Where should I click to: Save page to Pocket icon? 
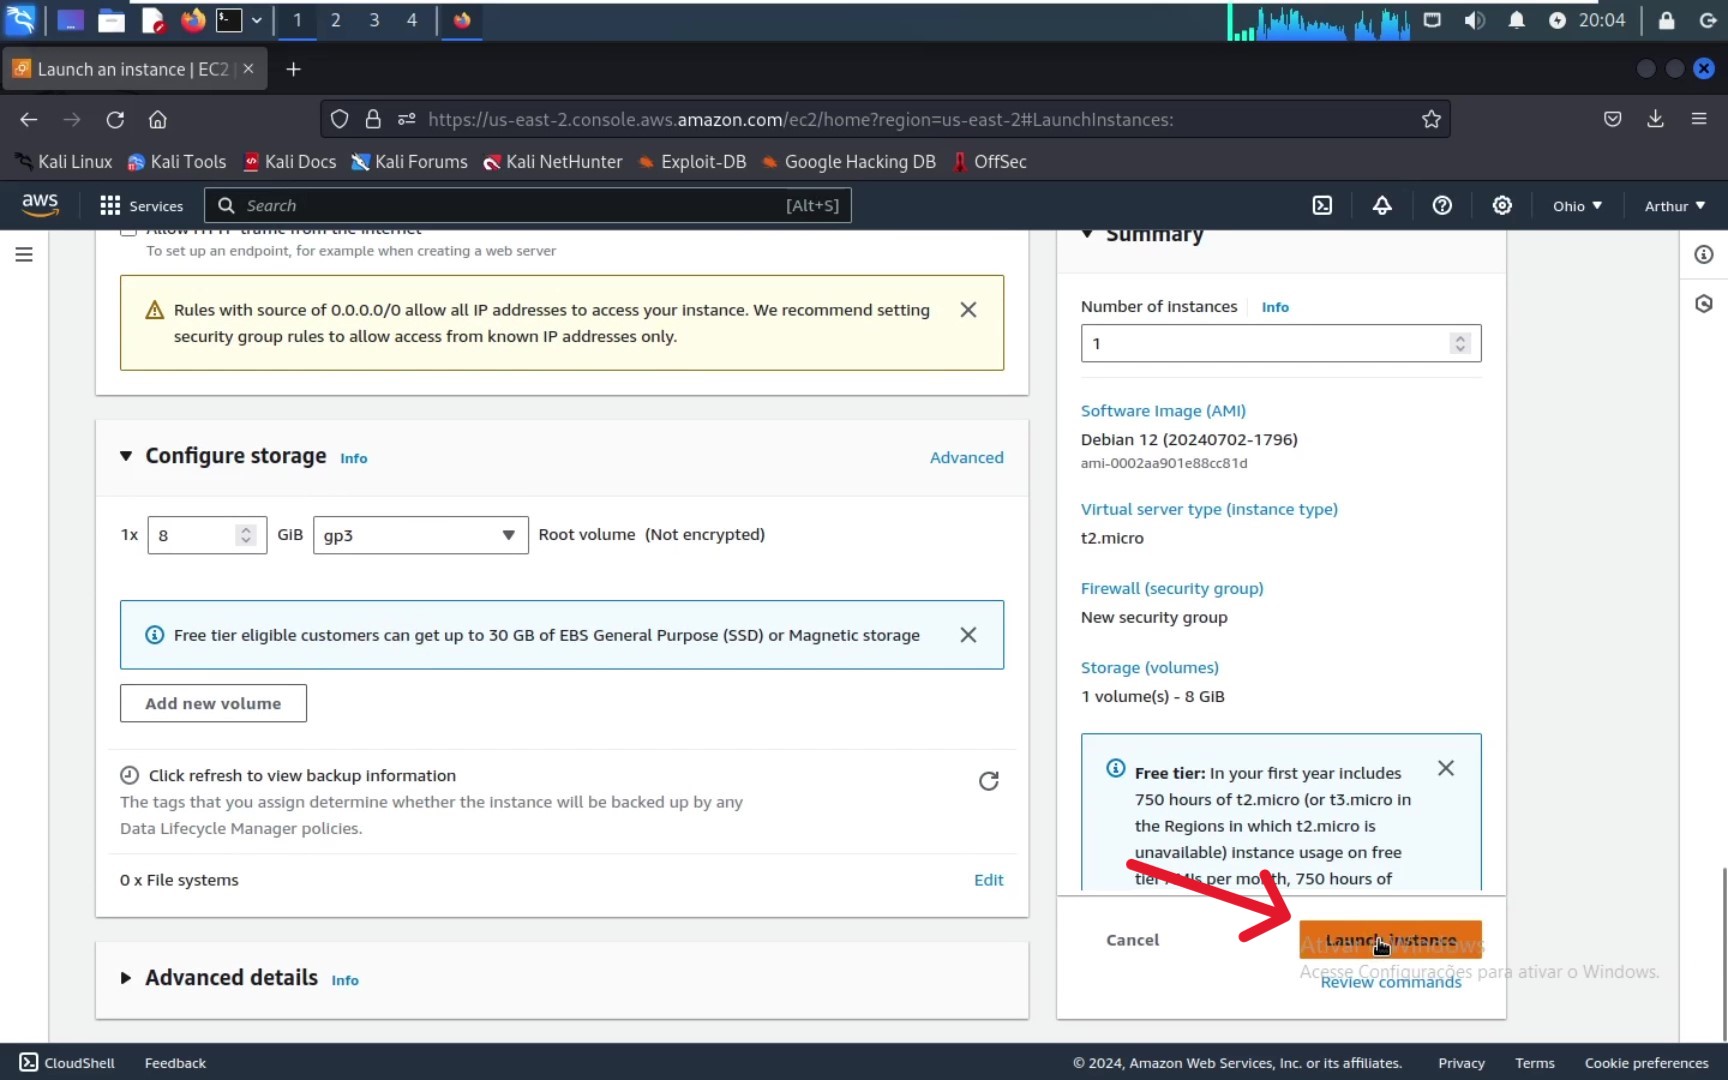[1612, 119]
